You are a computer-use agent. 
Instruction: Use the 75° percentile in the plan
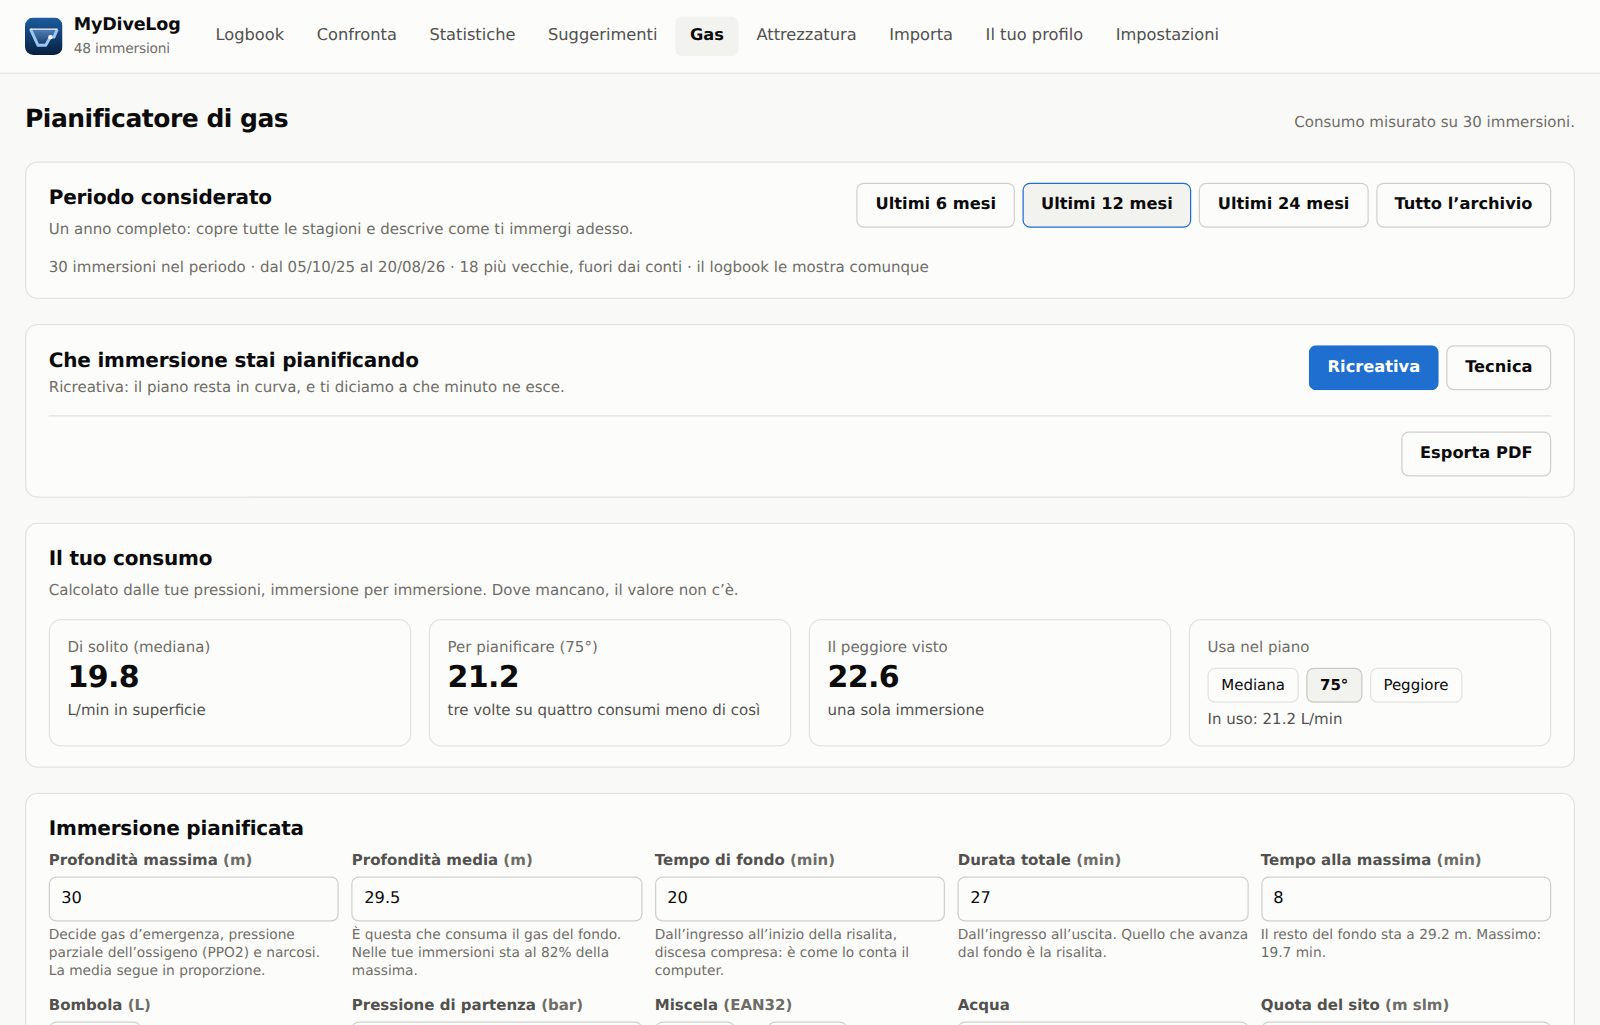coord(1333,685)
